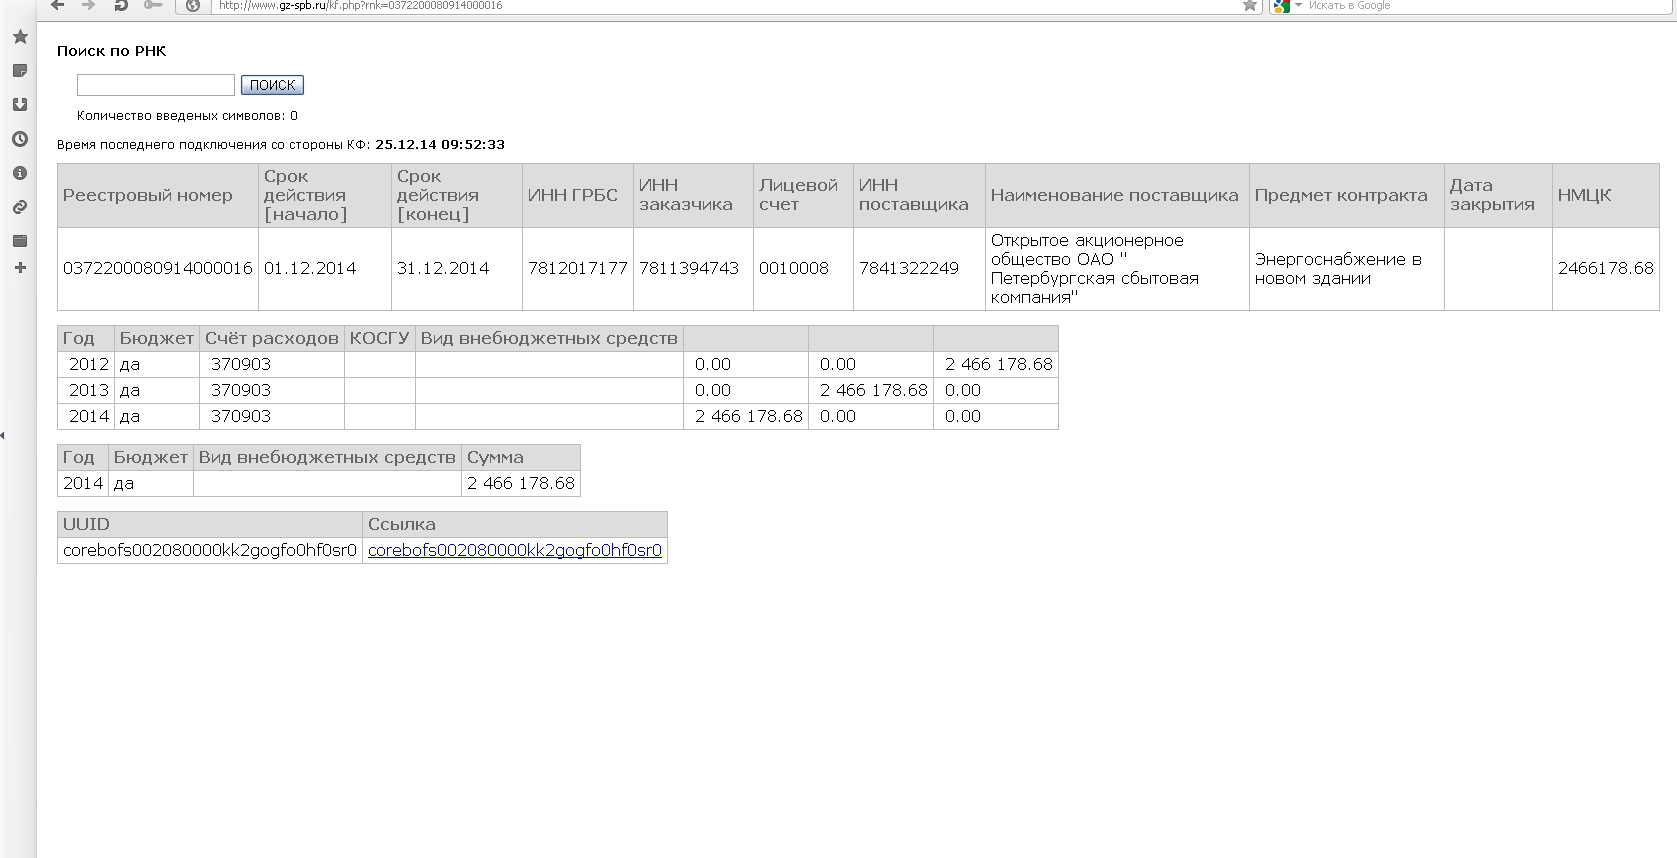Click the globe site info badge
The height and width of the screenshot is (858, 1677).
pos(193,5)
